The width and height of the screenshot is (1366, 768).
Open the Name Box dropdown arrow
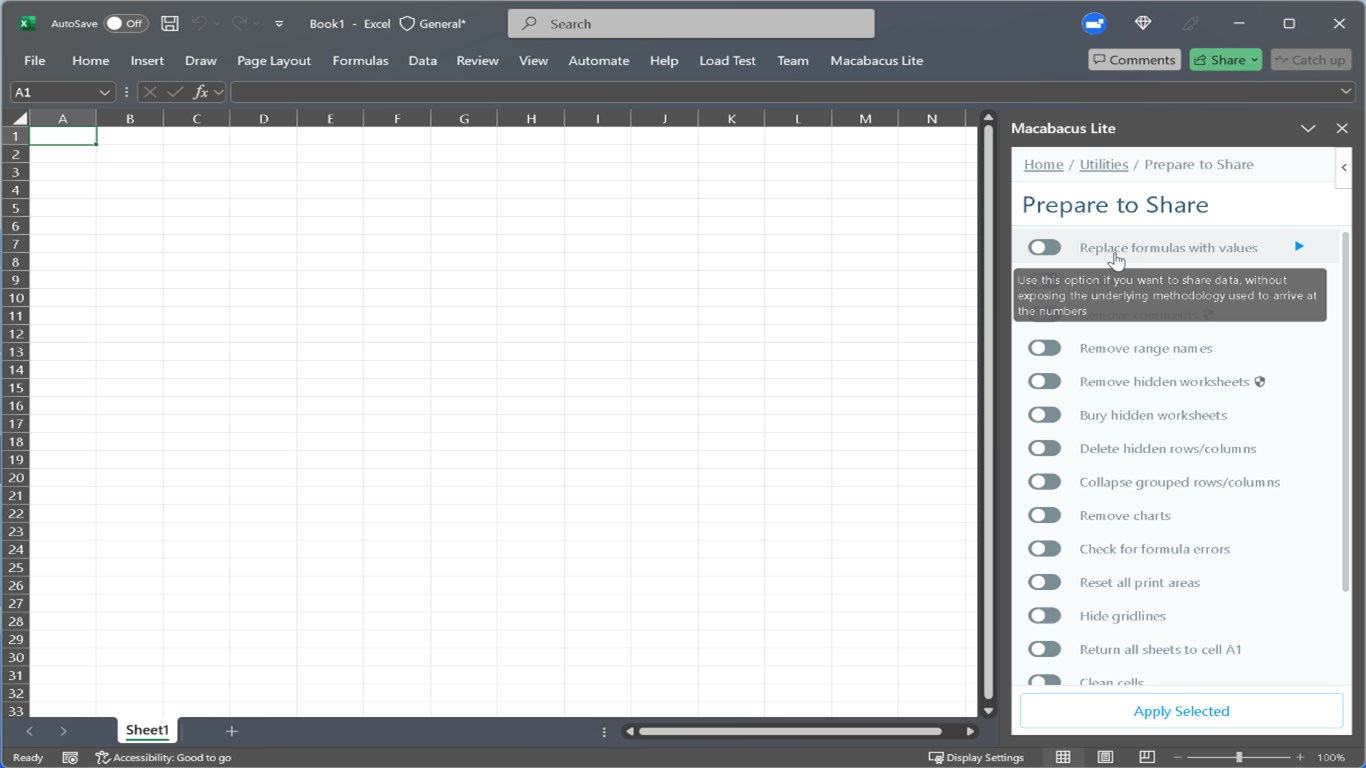pyautogui.click(x=104, y=92)
